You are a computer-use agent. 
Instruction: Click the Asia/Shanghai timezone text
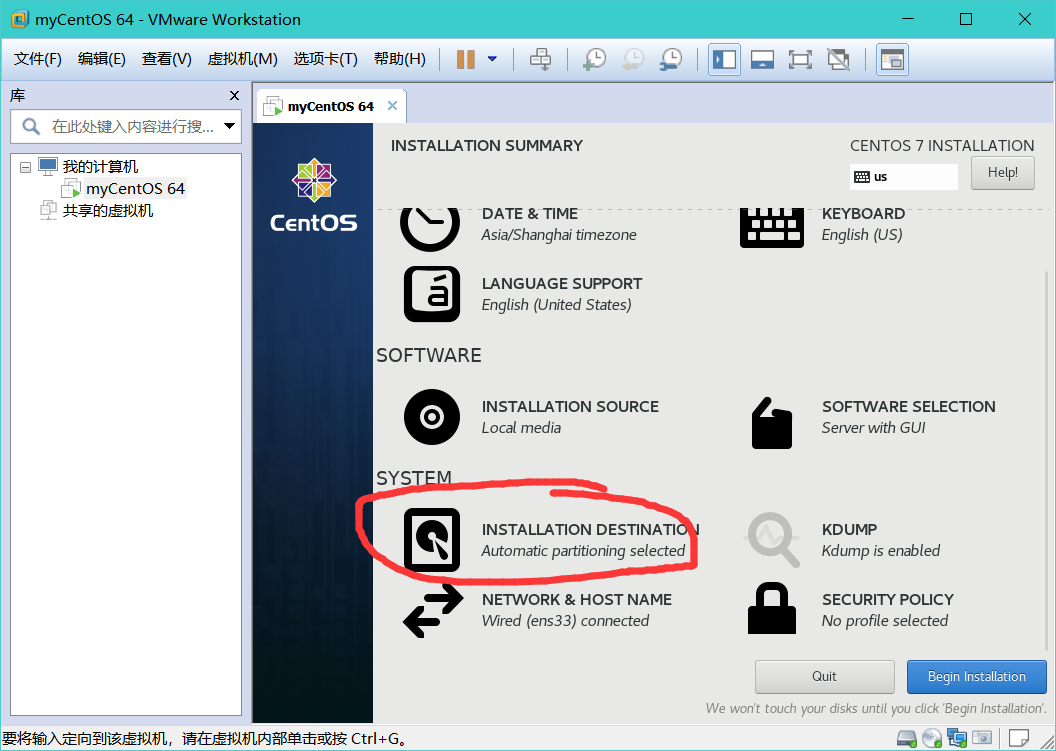[x=558, y=235]
